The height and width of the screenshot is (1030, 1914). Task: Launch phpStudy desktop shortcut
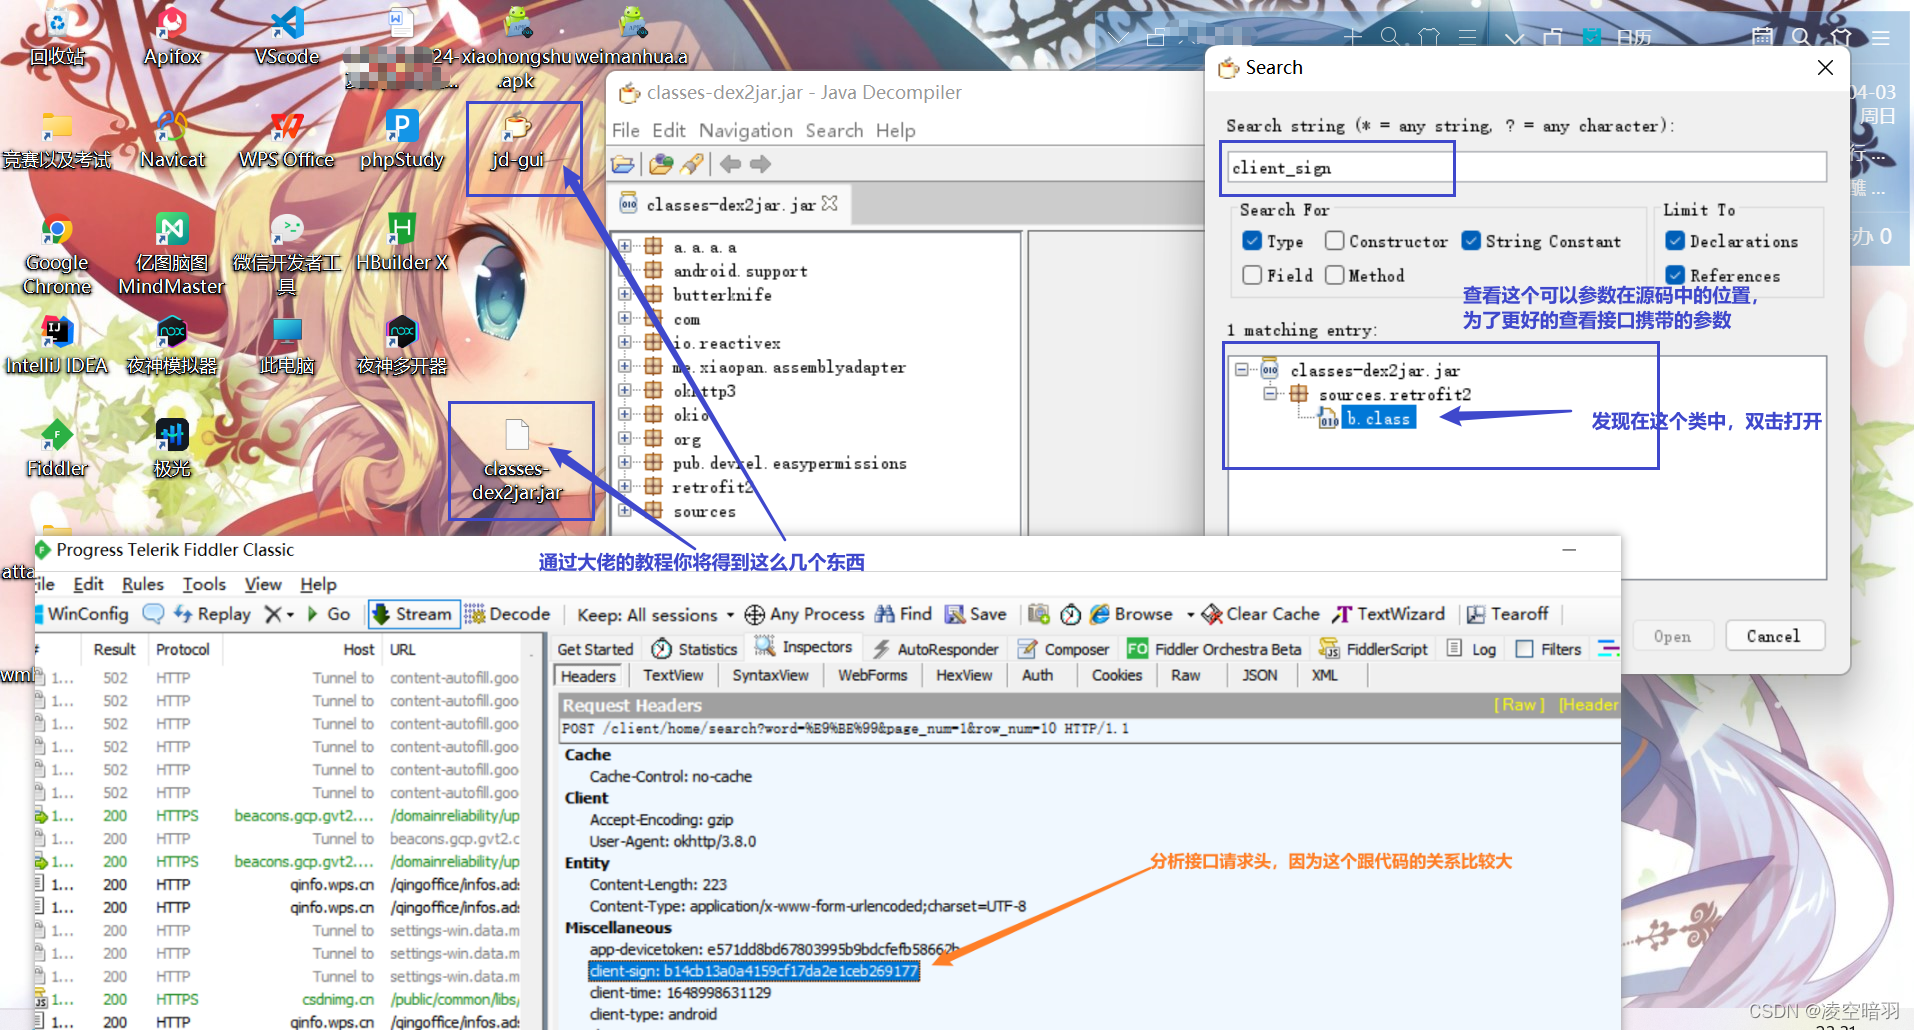[401, 139]
